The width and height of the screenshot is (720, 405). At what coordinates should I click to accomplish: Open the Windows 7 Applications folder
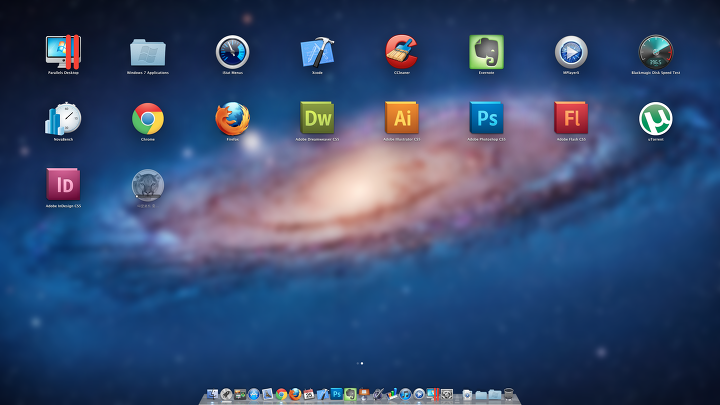tap(147, 52)
